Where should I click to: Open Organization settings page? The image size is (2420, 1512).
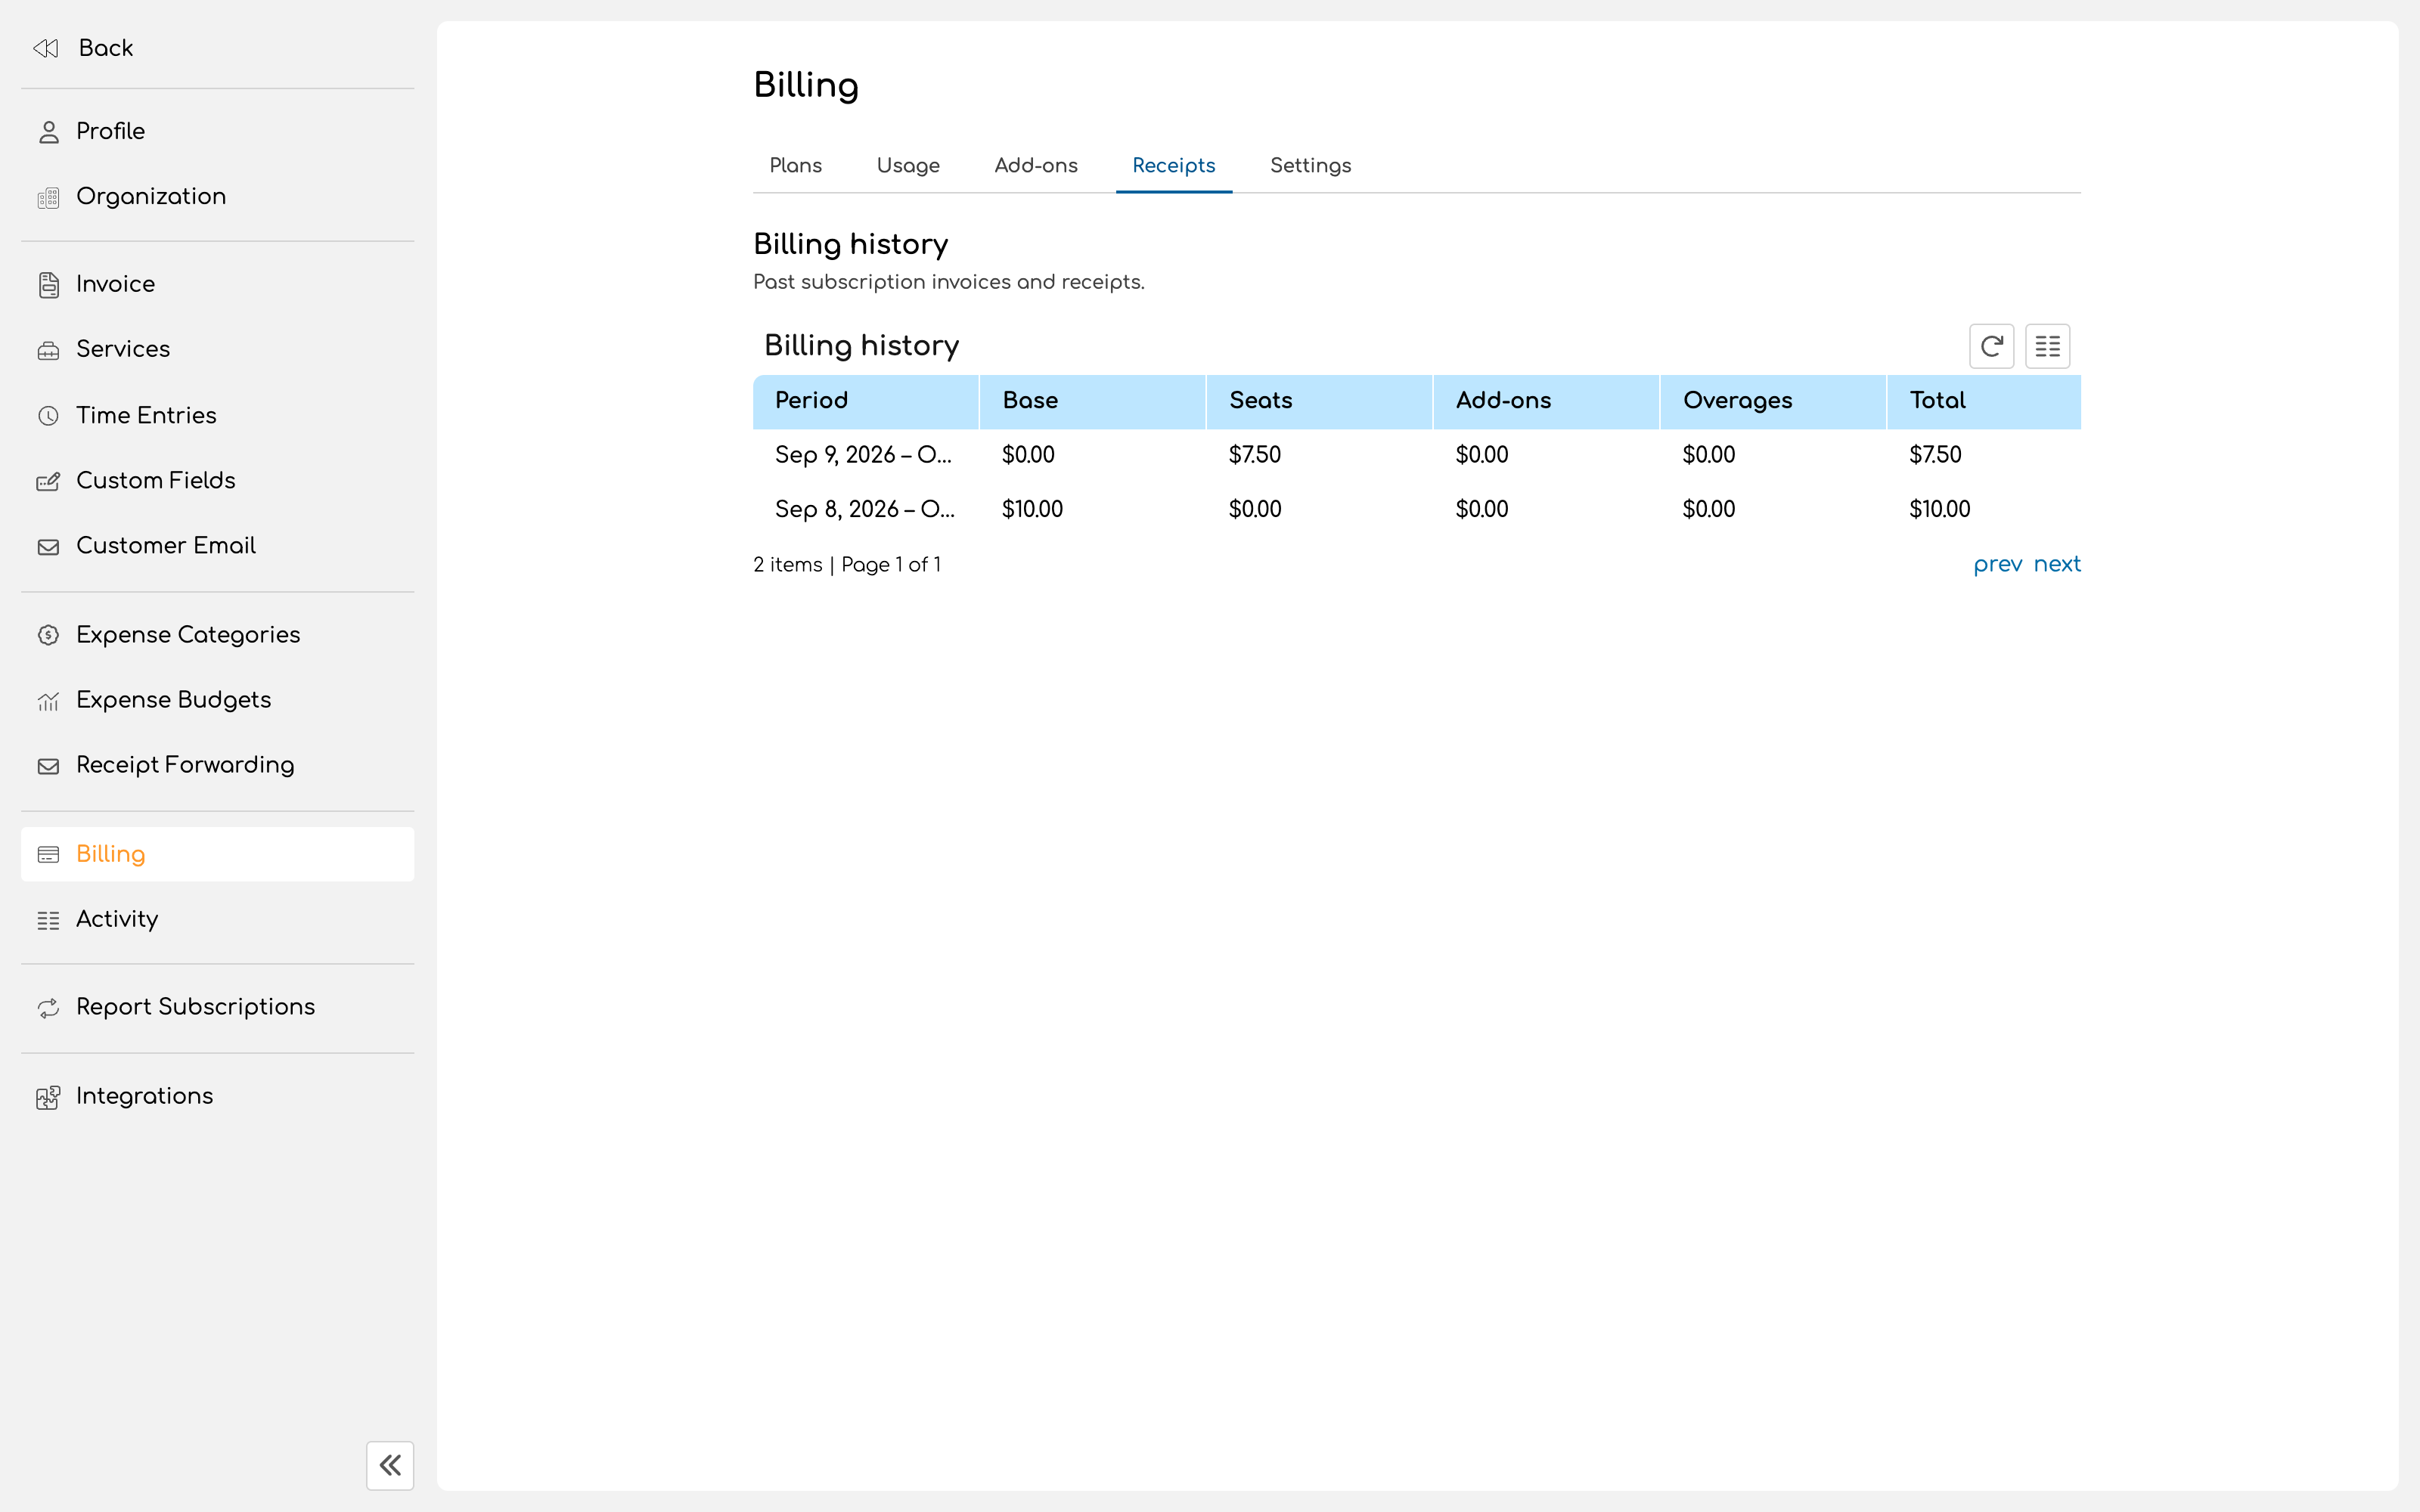coord(217,196)
